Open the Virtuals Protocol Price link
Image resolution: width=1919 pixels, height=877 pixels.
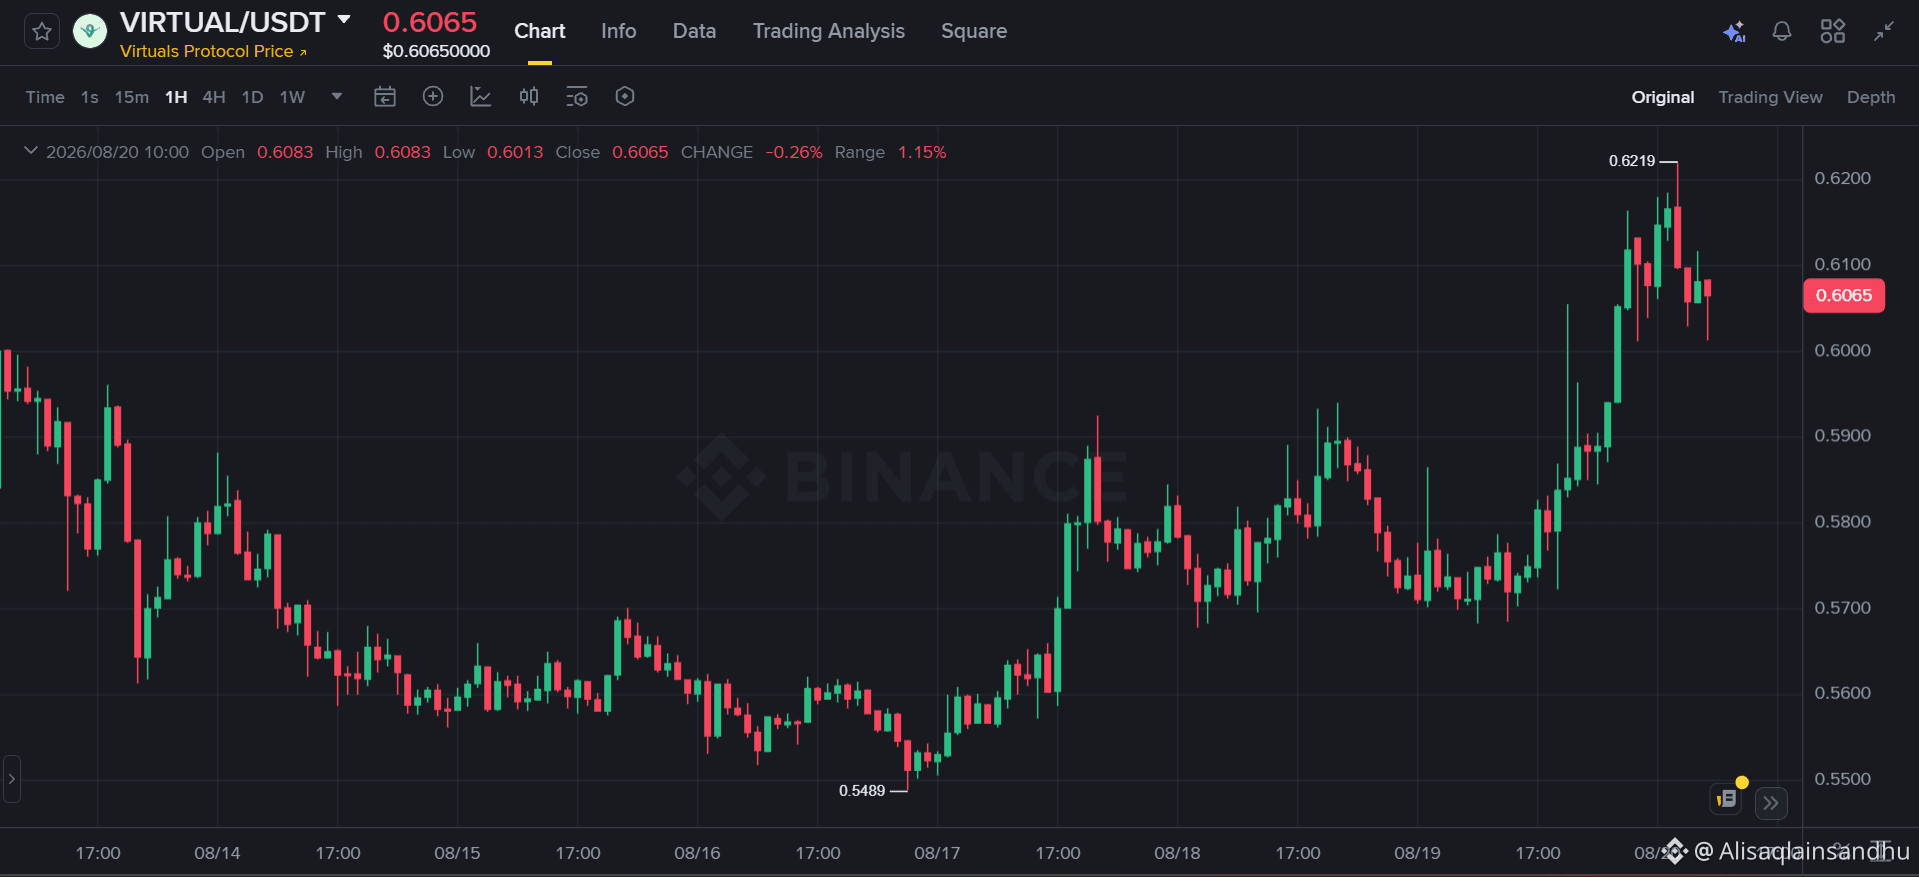click(213, 51)
